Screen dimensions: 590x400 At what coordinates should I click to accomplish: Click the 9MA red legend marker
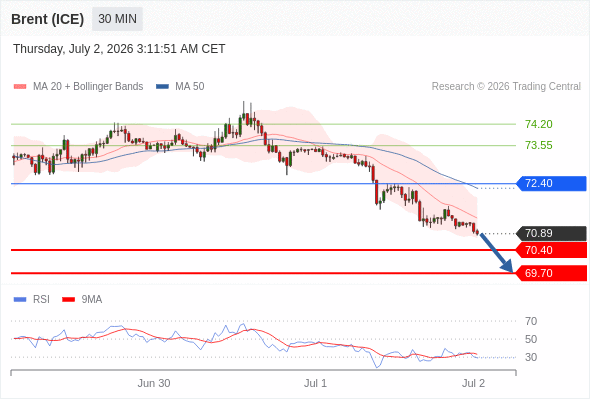click(68, 300)
